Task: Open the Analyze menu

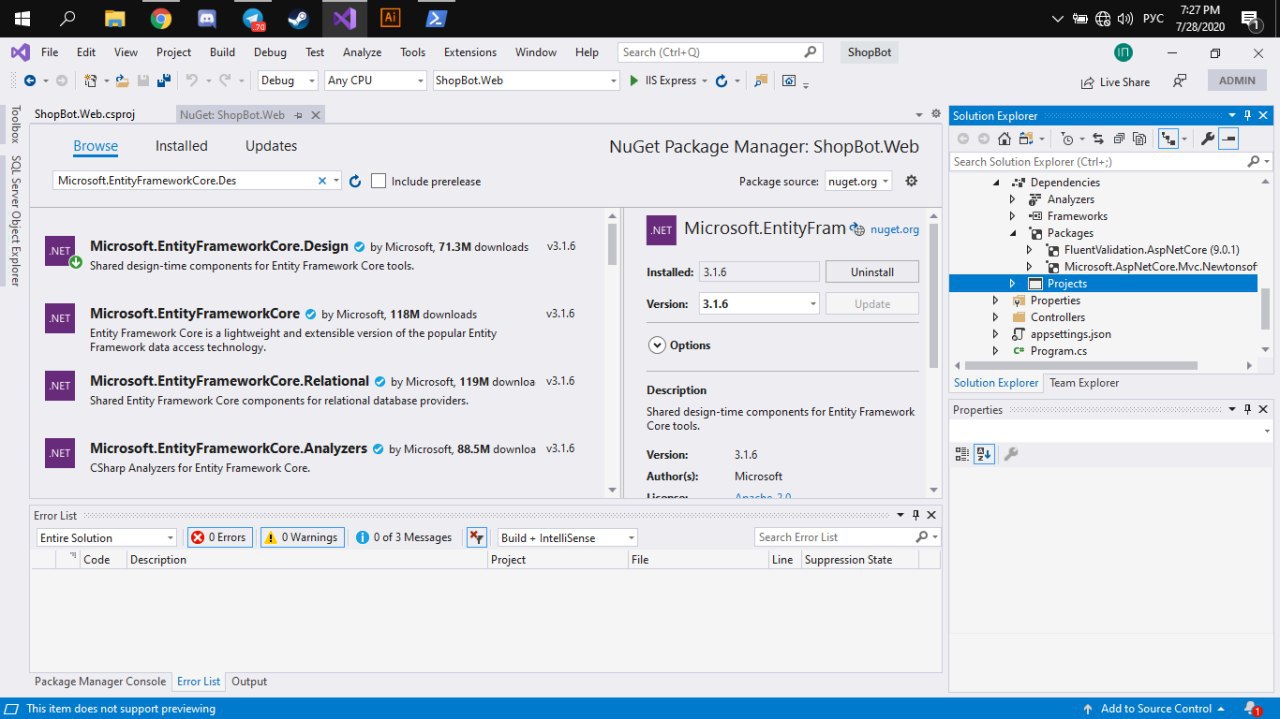Action: (362, 52)
